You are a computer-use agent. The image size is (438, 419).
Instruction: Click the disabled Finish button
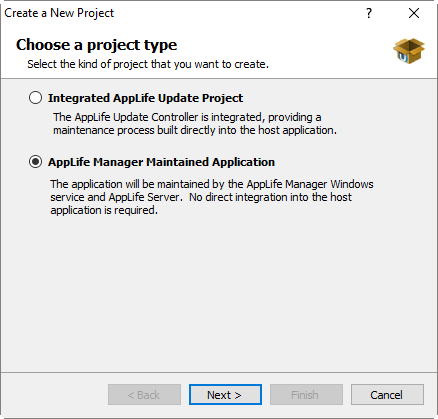(306, 395)
